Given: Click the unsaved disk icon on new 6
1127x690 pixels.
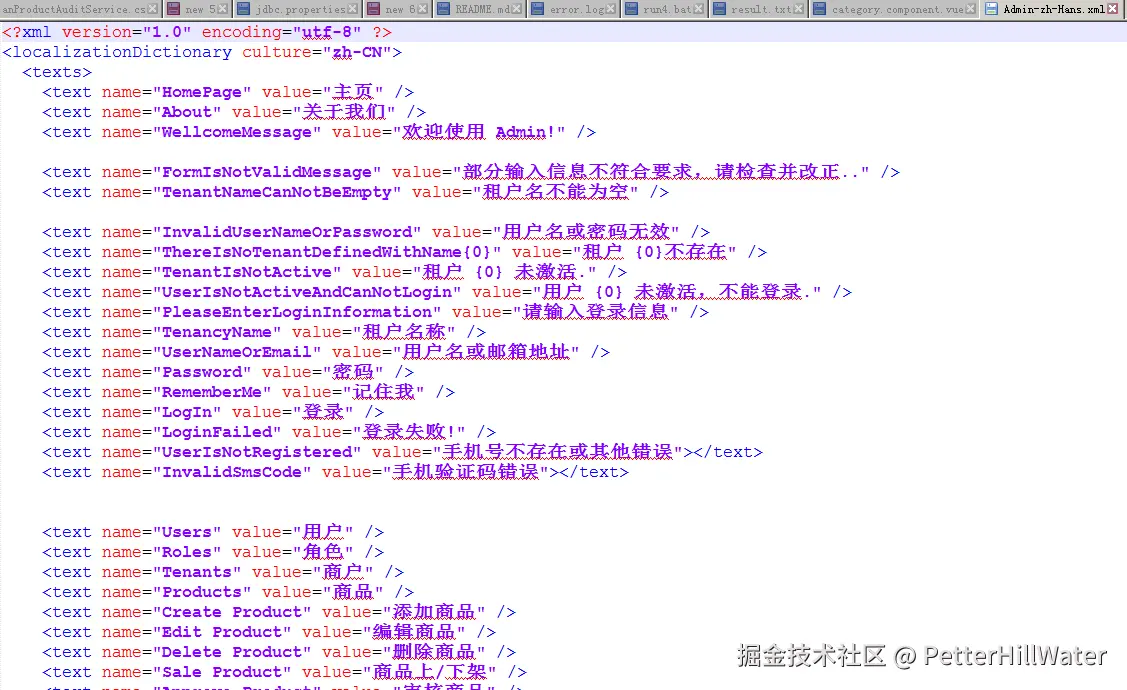Looking at the screenshot, I should (x=374, y=9).
